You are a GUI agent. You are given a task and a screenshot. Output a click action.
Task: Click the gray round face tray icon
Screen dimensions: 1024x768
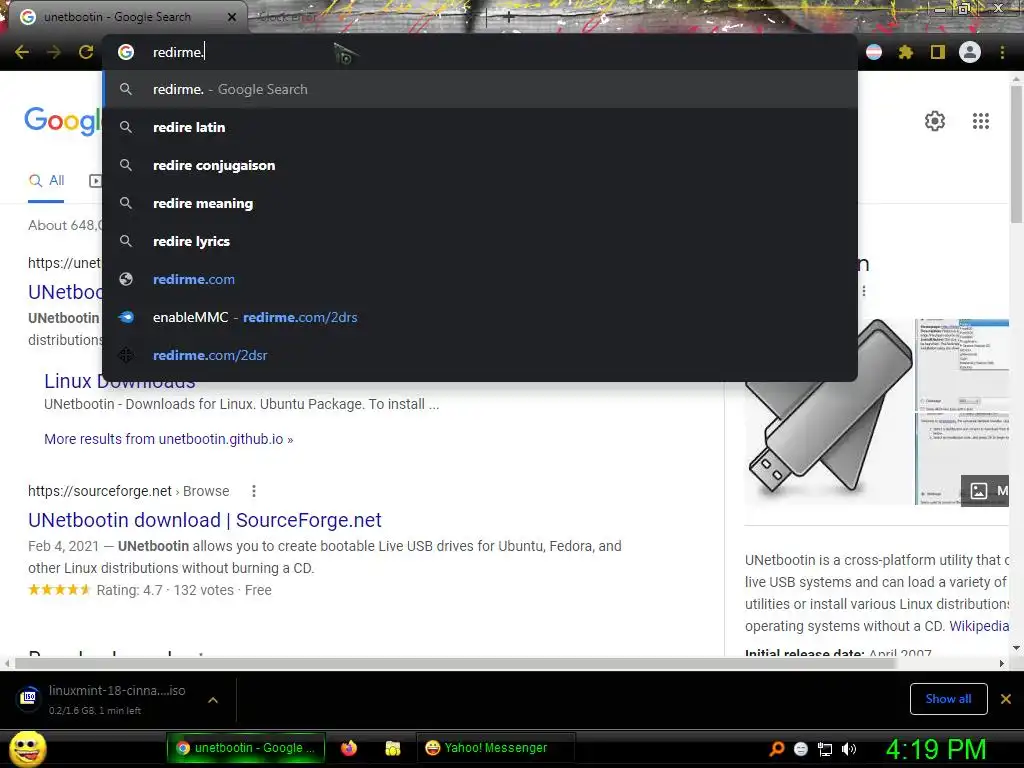tap(801, 749)
